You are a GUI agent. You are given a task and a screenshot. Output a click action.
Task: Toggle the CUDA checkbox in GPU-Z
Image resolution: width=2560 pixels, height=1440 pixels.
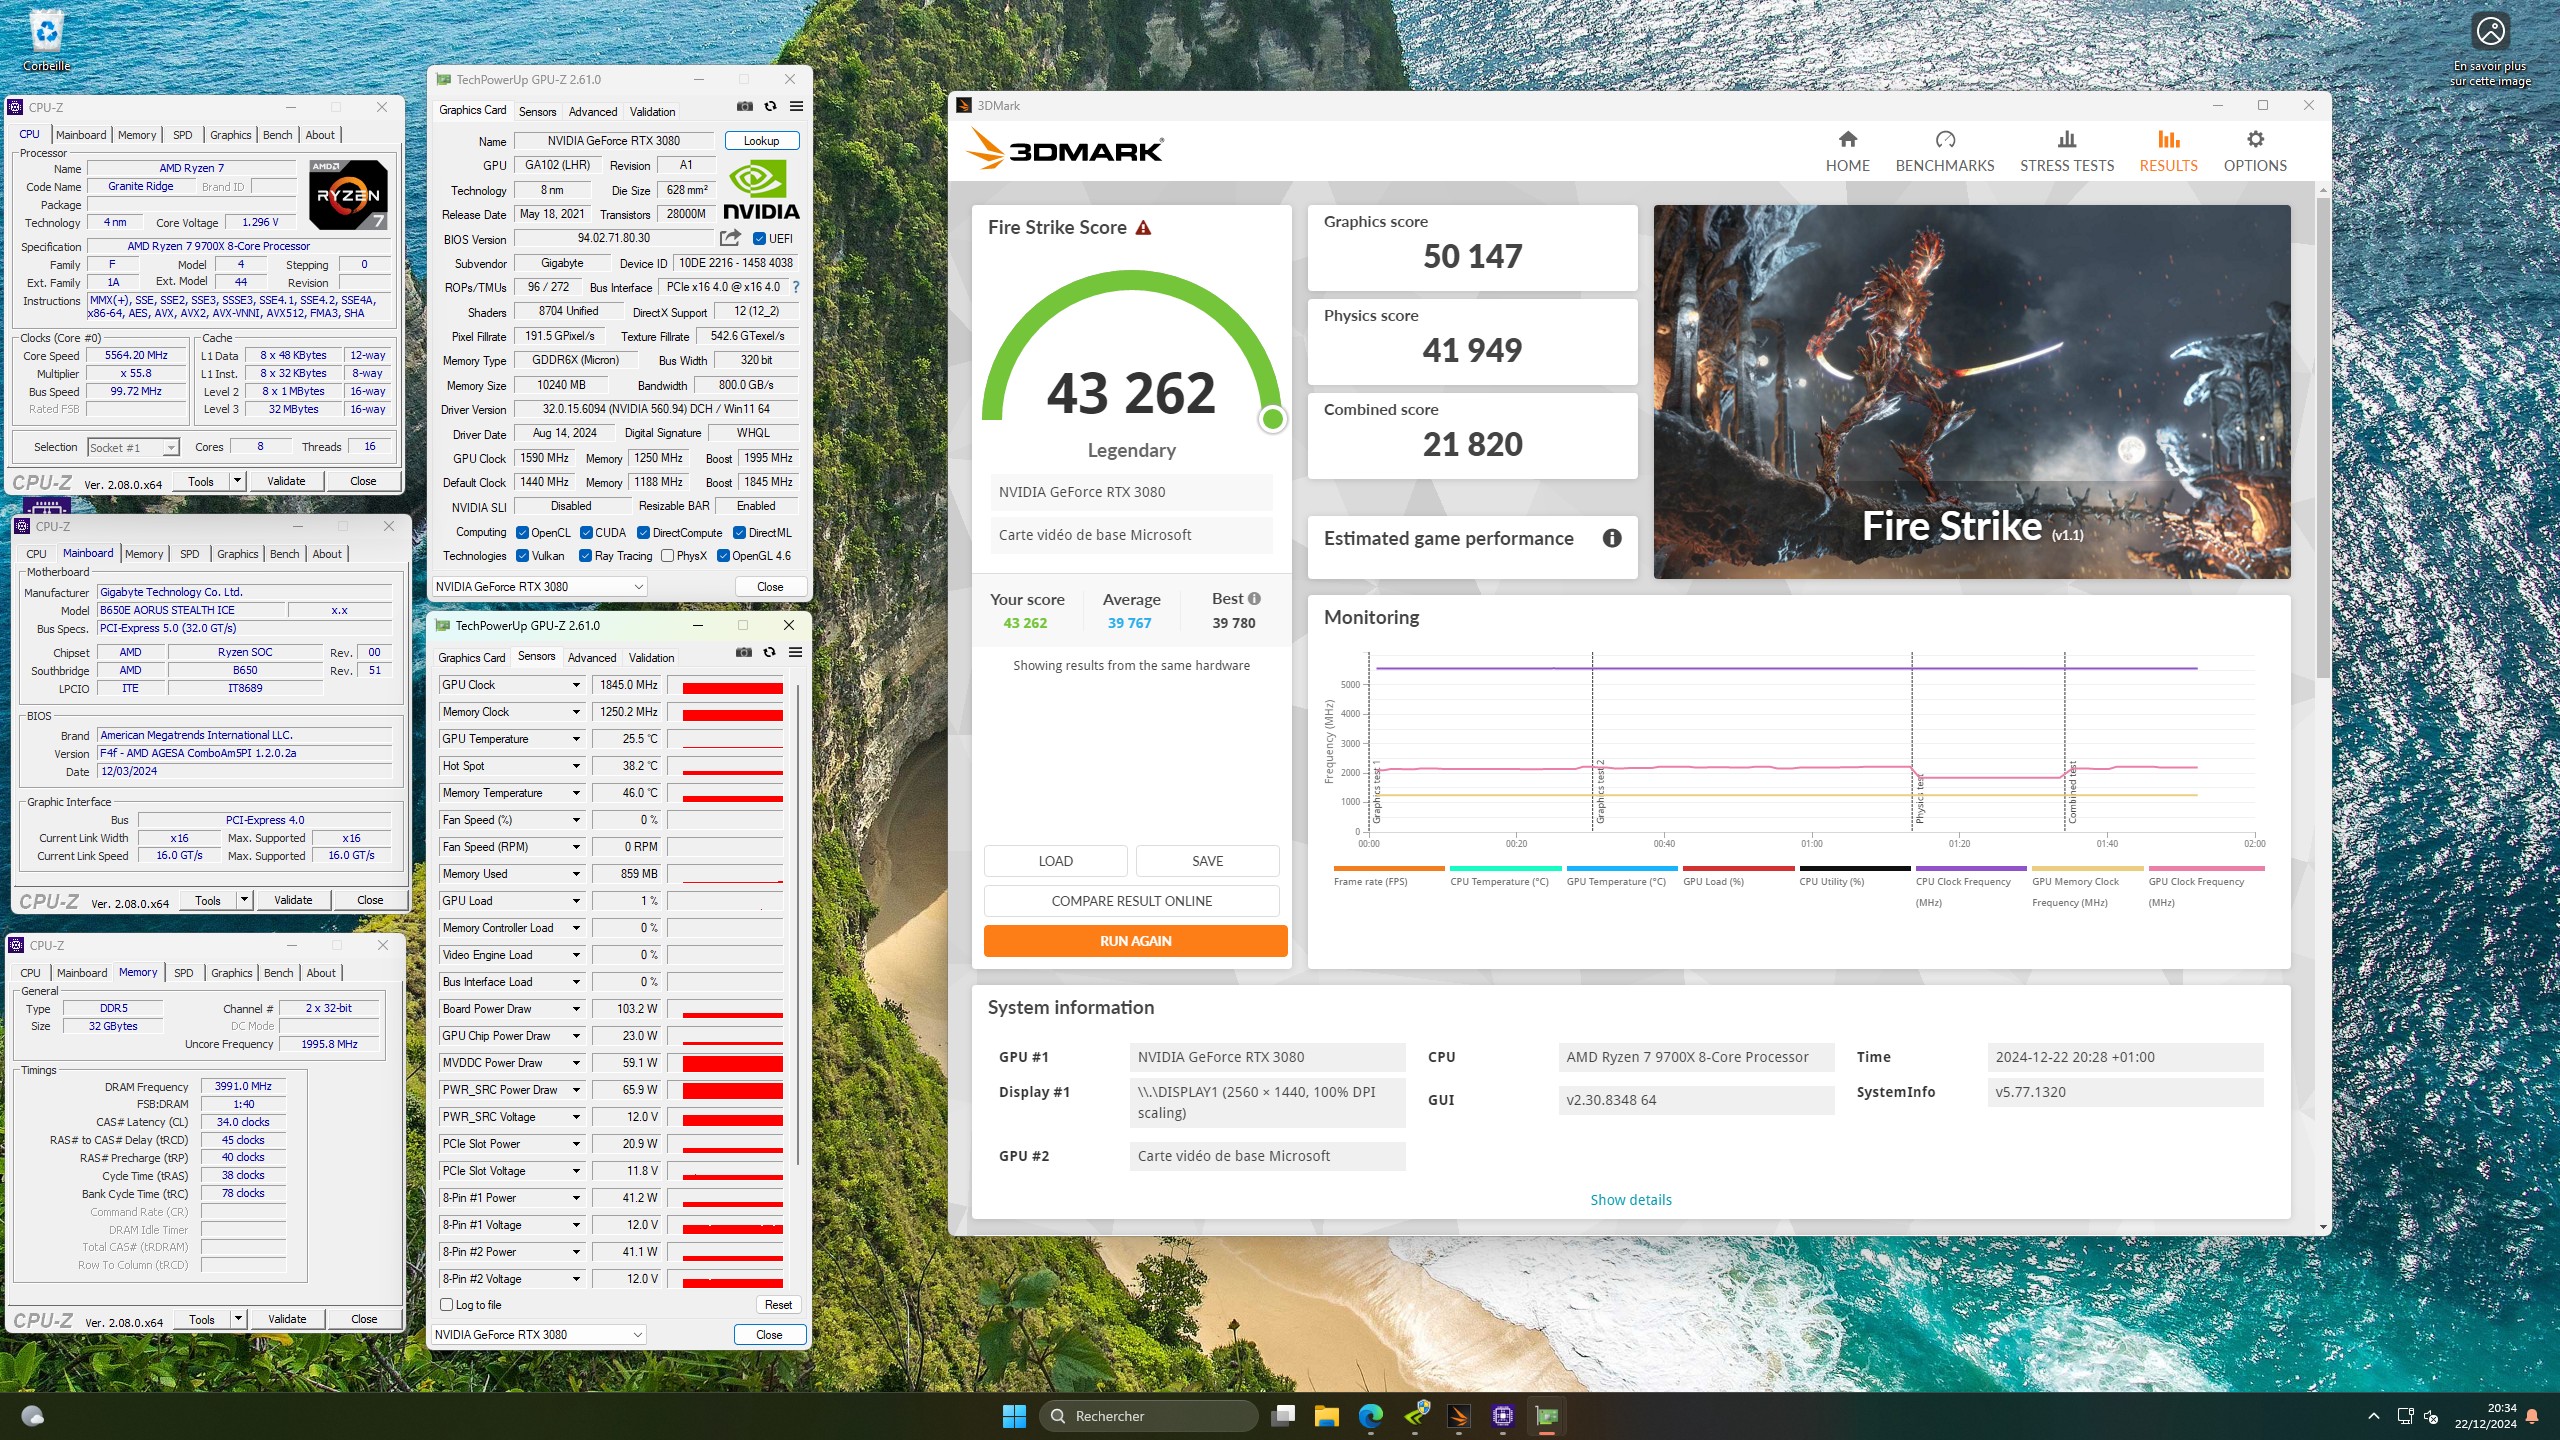(x=586, y=533)
